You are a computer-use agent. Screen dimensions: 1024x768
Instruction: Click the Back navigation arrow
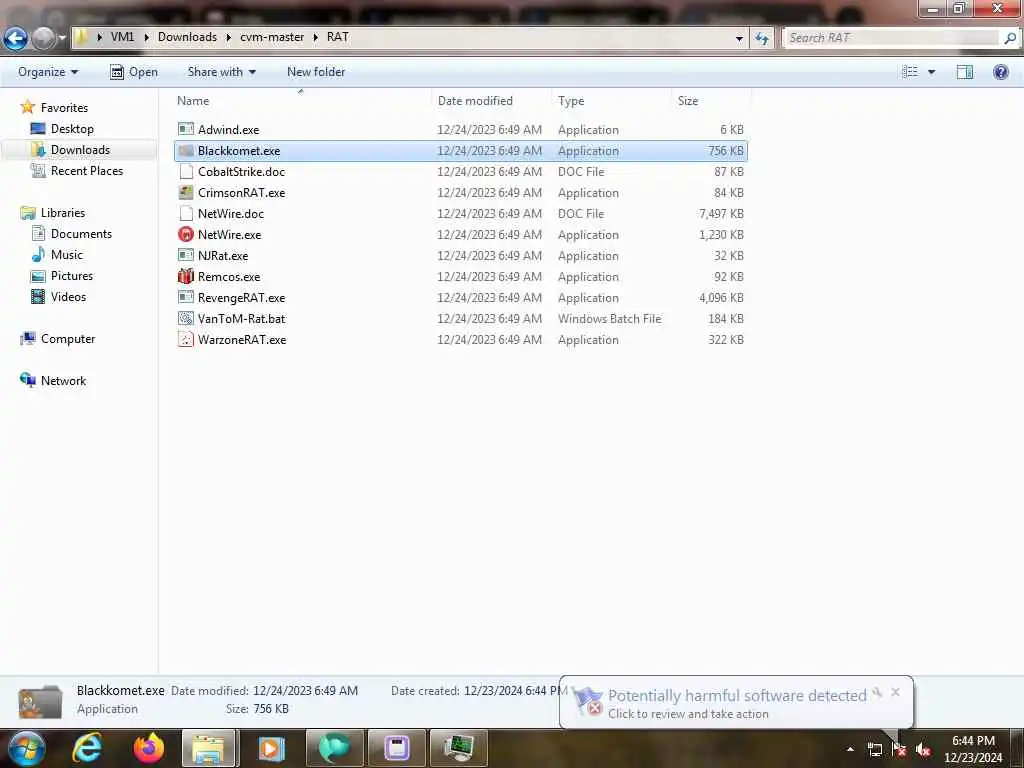tap(16, 38)
